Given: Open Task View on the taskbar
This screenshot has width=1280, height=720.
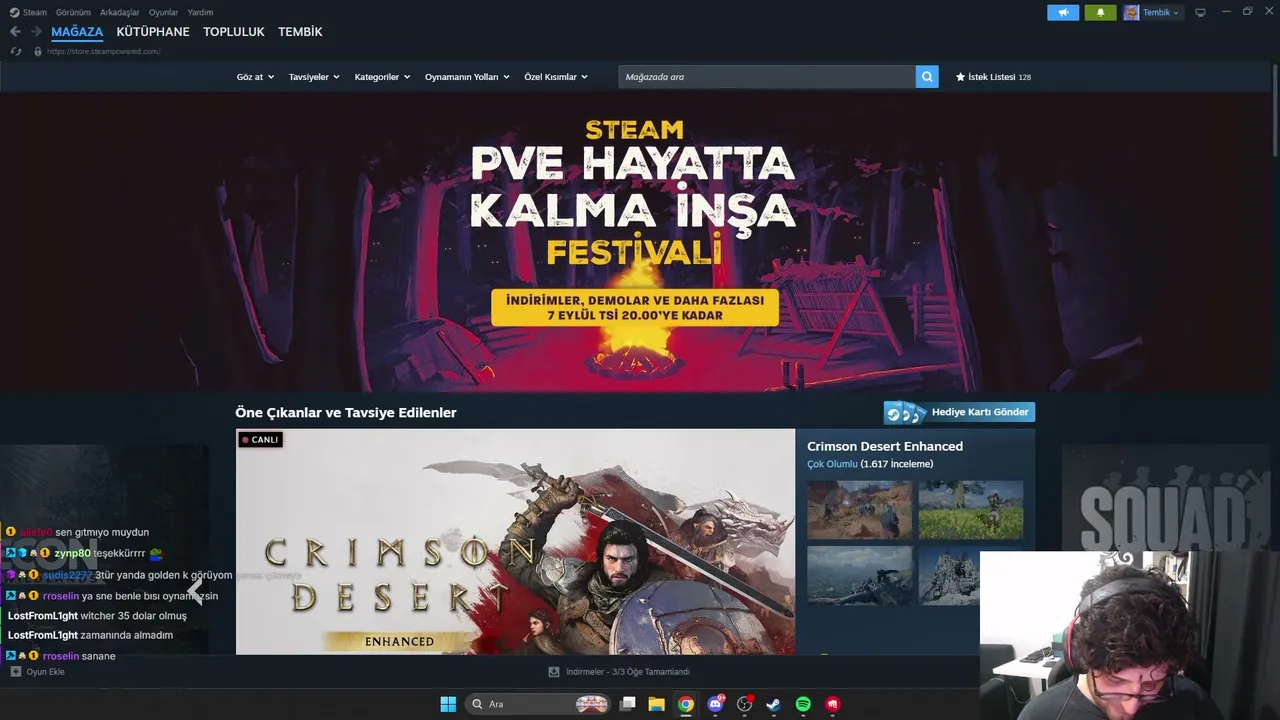Looking at the screenshot, I should 628,704.
